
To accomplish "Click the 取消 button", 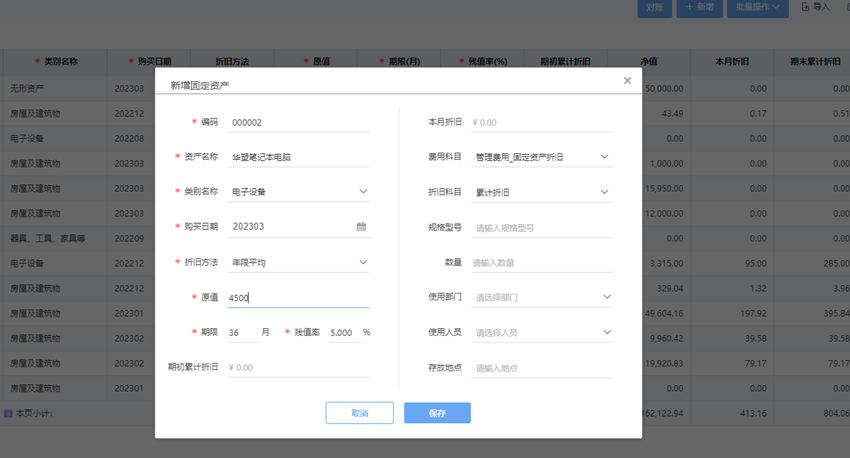I will [359, 413].
